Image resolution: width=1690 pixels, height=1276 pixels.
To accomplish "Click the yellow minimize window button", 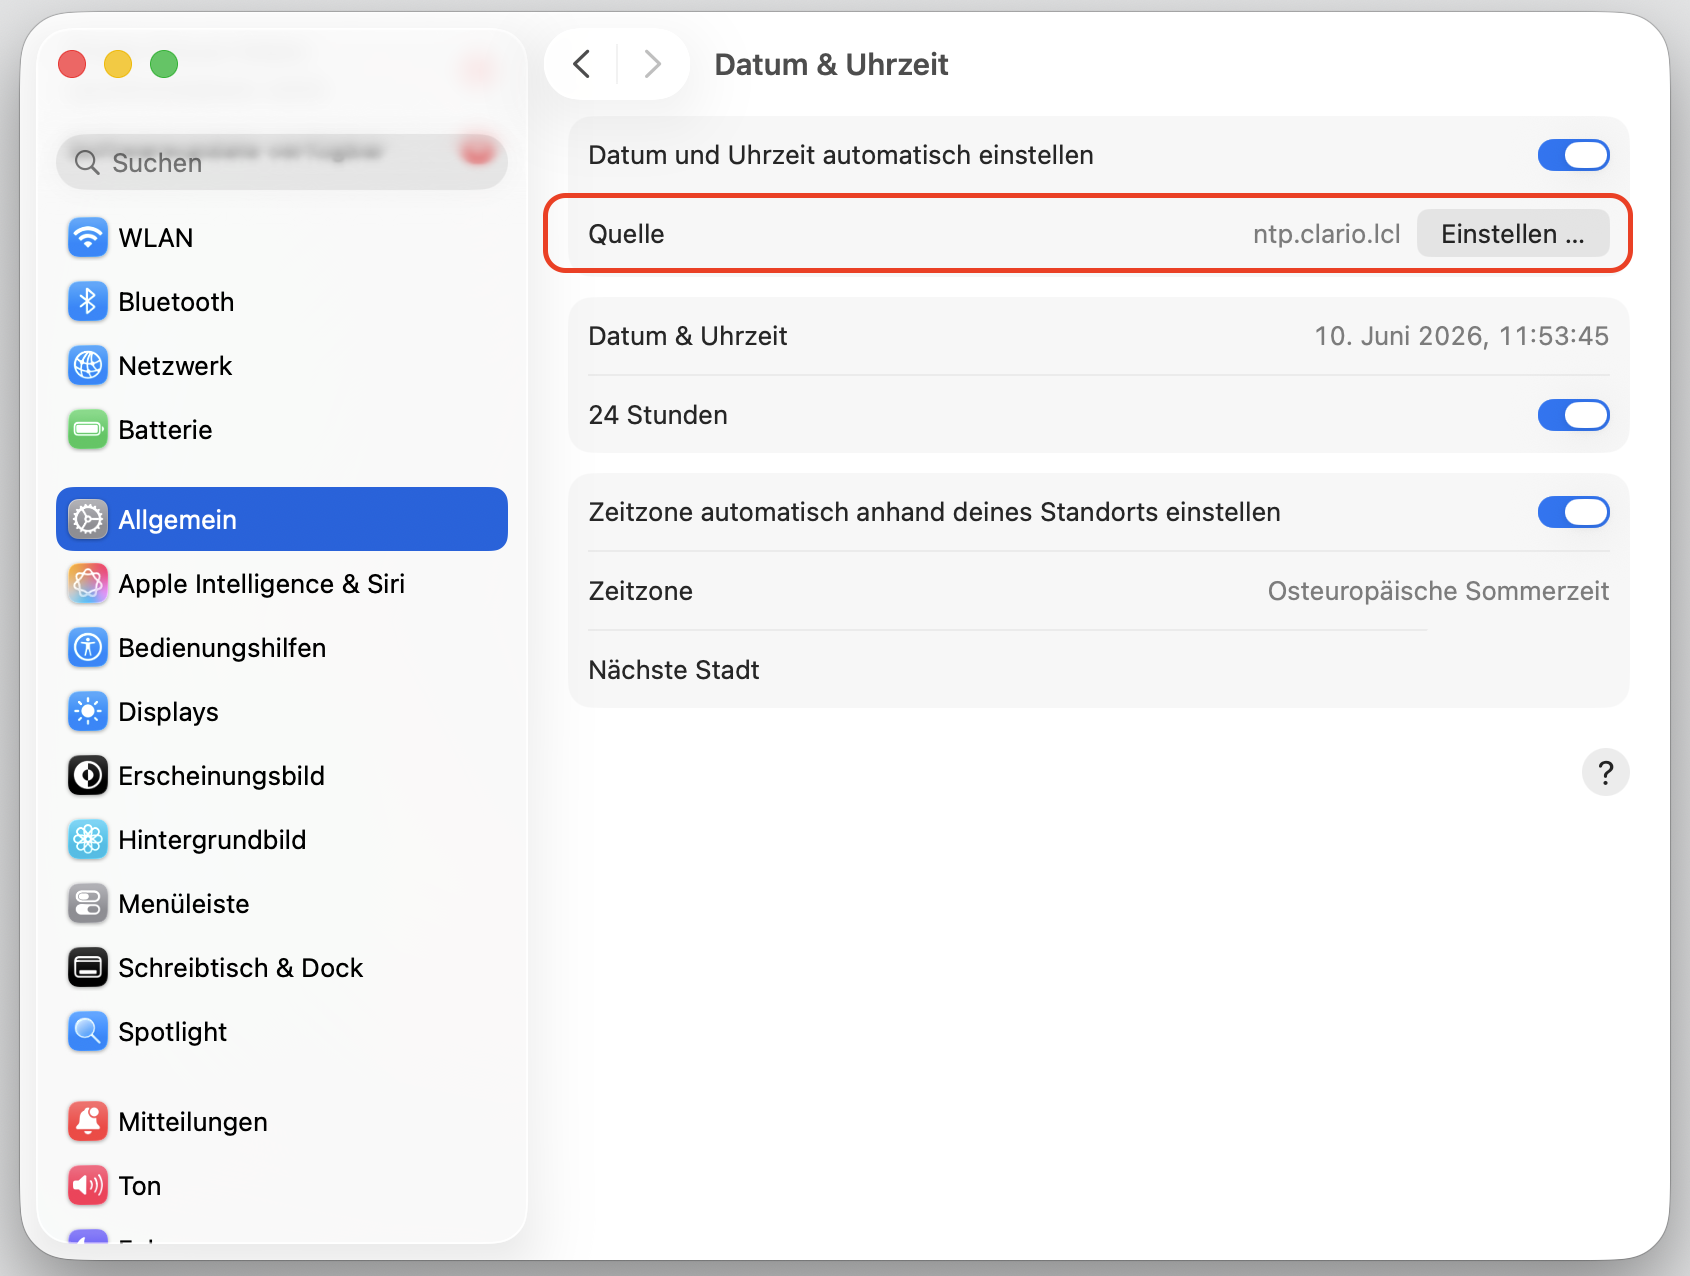I will 118,64.
